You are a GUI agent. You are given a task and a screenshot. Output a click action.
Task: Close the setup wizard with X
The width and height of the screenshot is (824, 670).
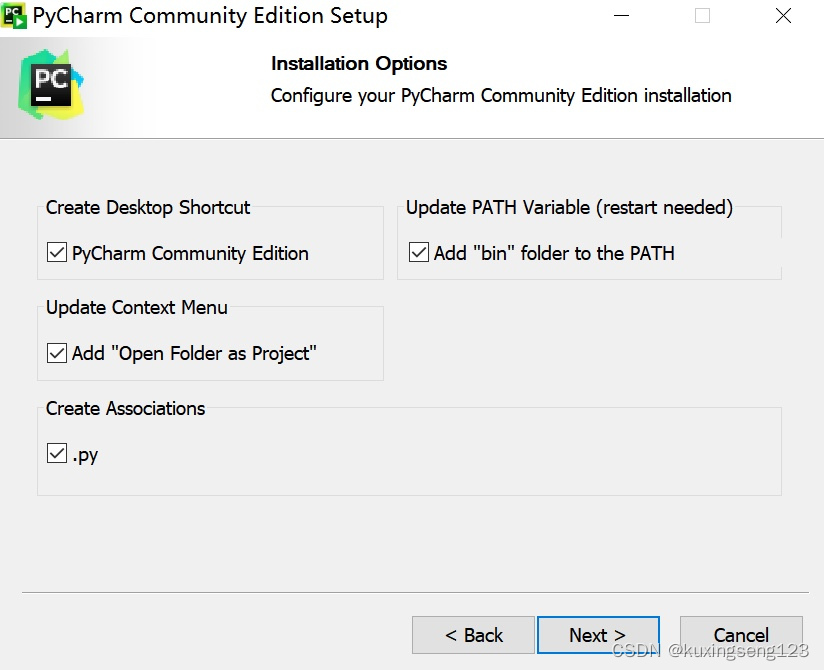click(783, 16)
